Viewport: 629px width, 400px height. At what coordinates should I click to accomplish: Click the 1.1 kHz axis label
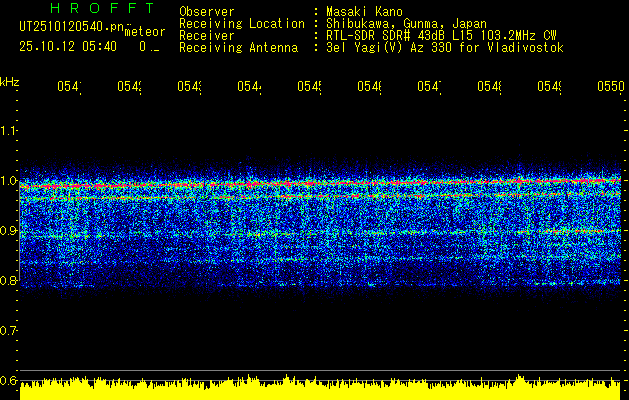(8, 130)
